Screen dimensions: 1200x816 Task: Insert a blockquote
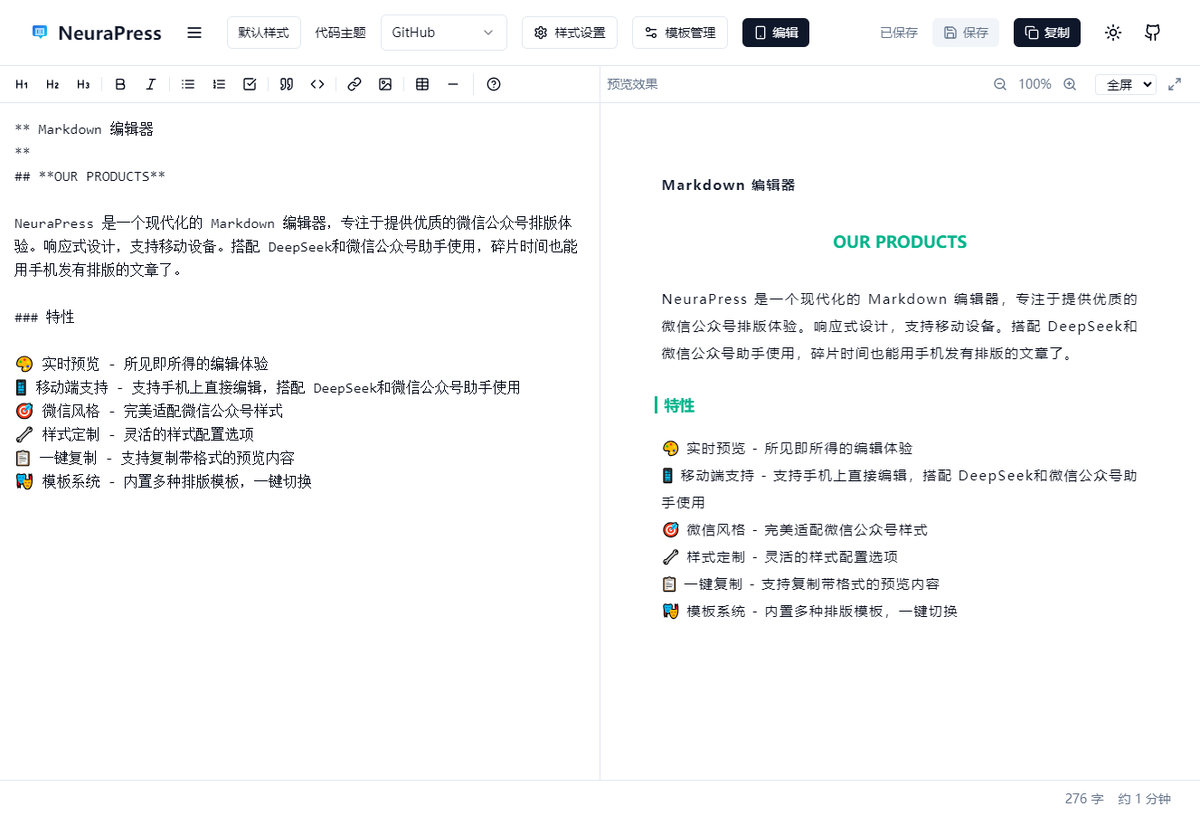tap(287, 85)
